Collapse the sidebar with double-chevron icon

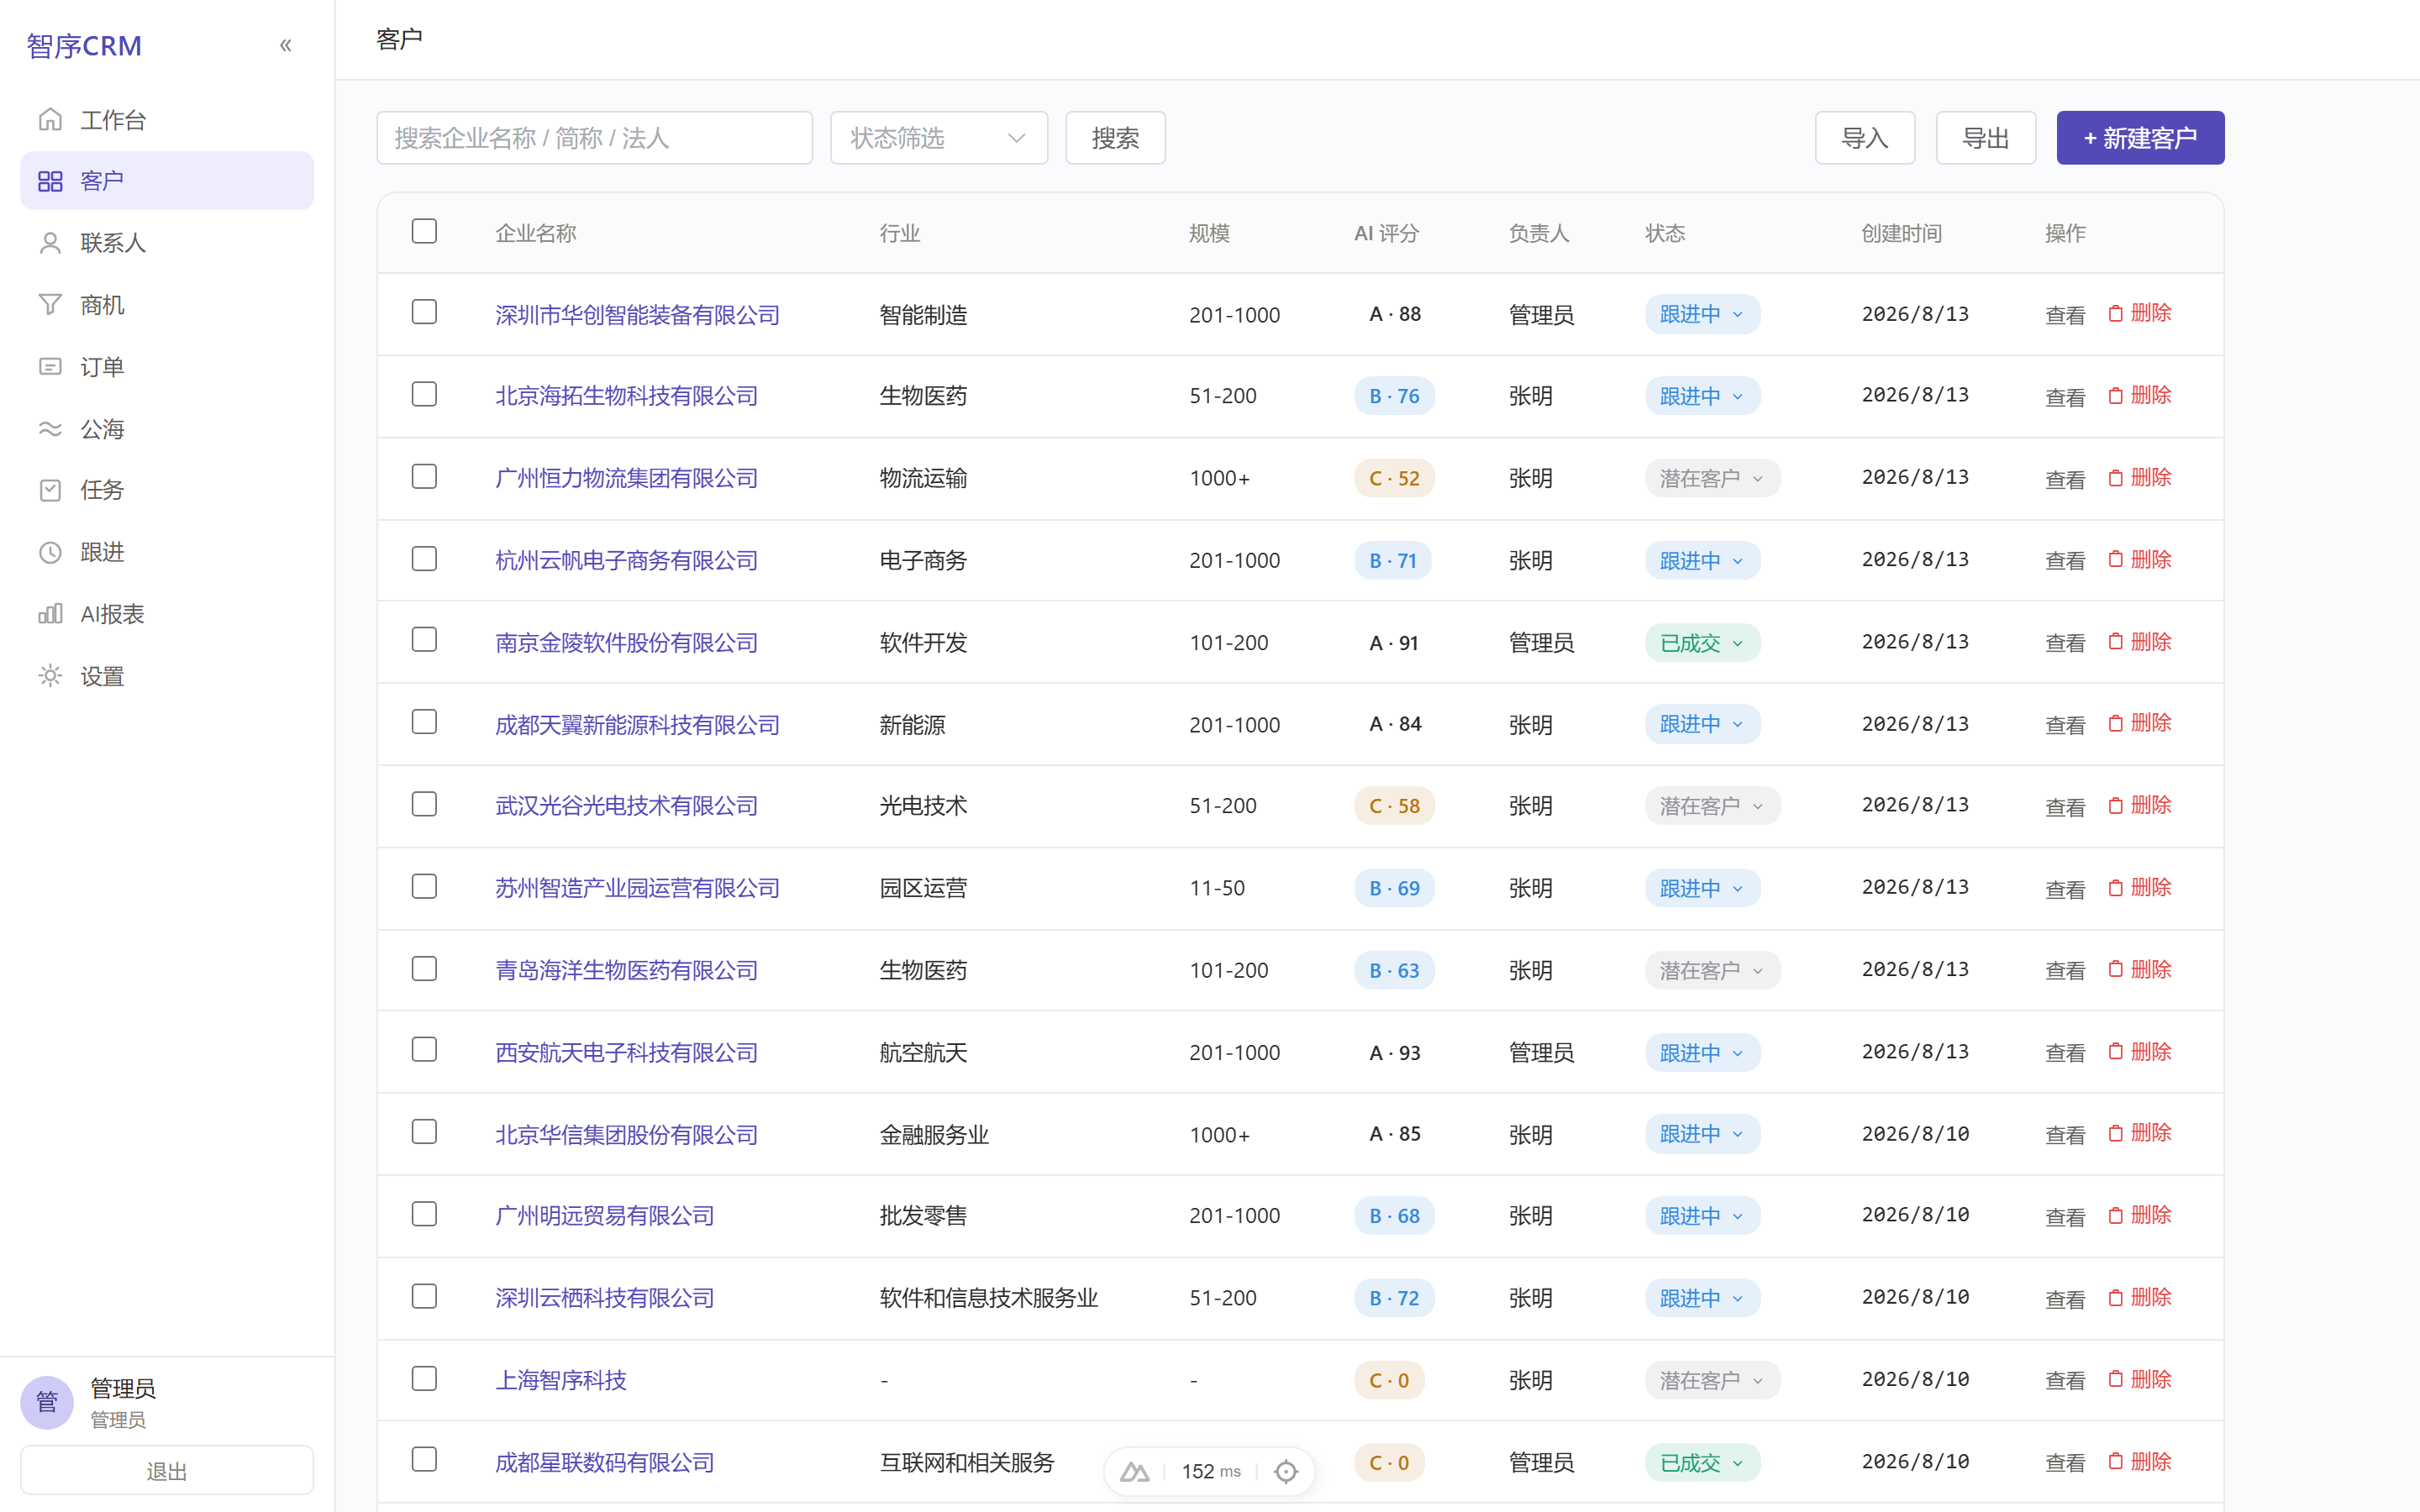point(285,45)
